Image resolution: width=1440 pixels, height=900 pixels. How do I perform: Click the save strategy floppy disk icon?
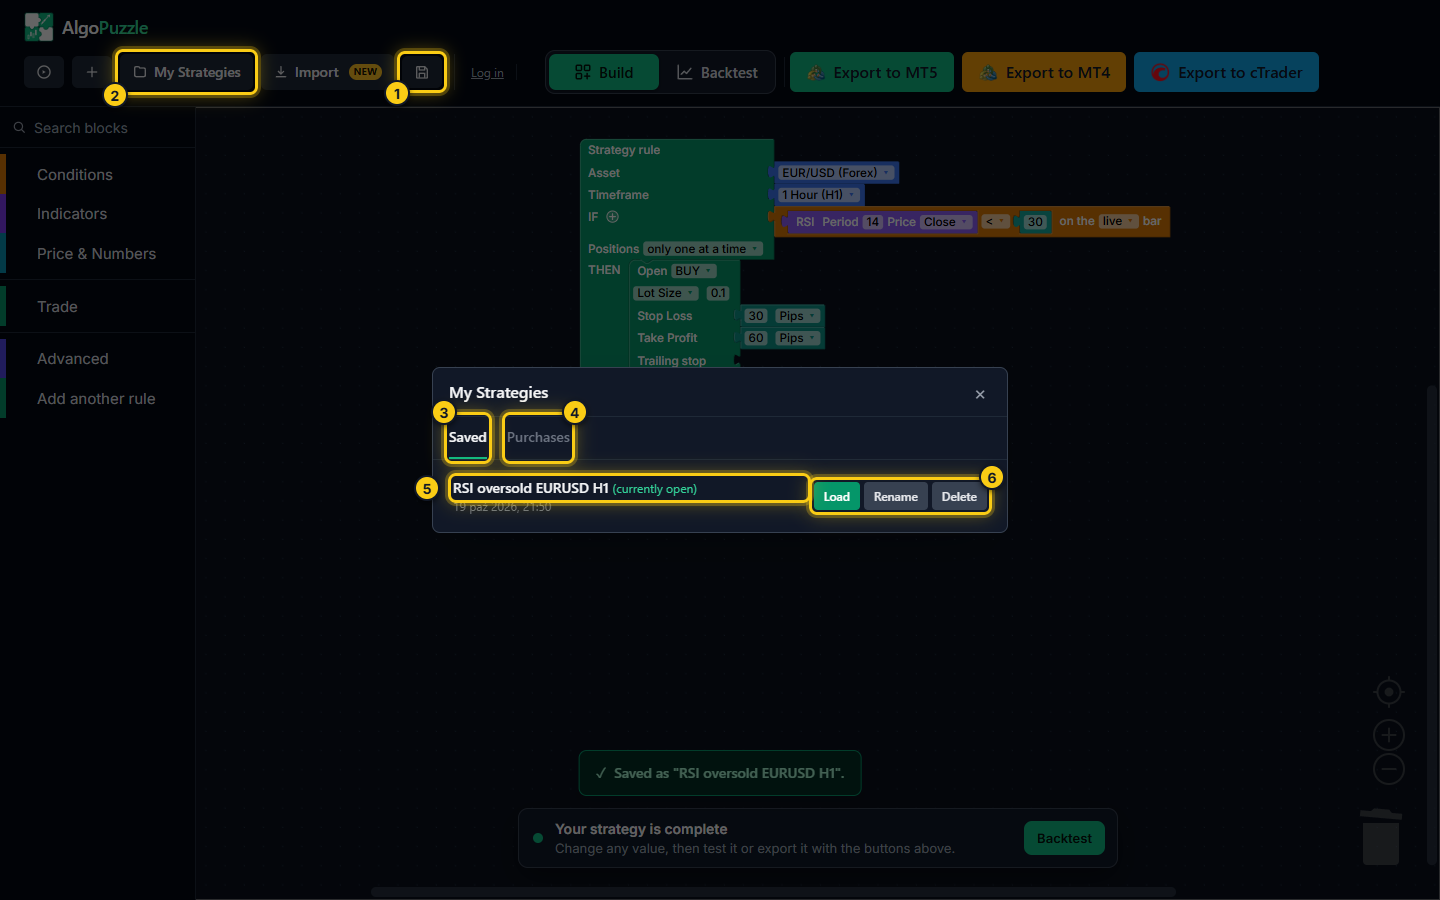coord(422,72)
